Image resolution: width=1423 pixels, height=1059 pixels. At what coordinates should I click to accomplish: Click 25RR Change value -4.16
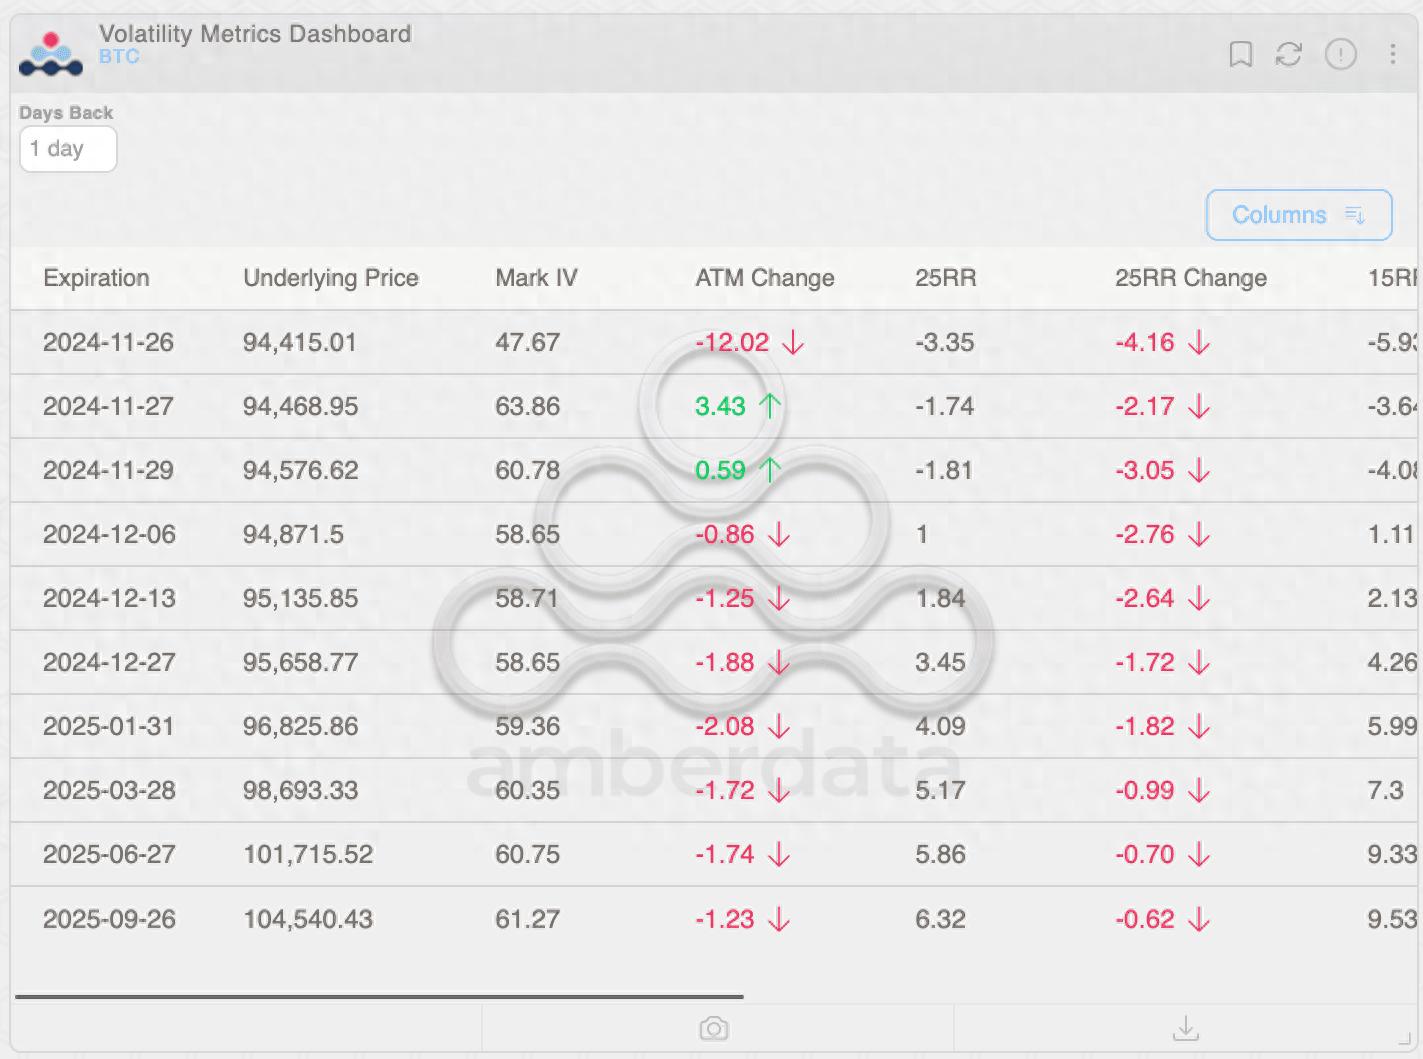pos(1145,342)
